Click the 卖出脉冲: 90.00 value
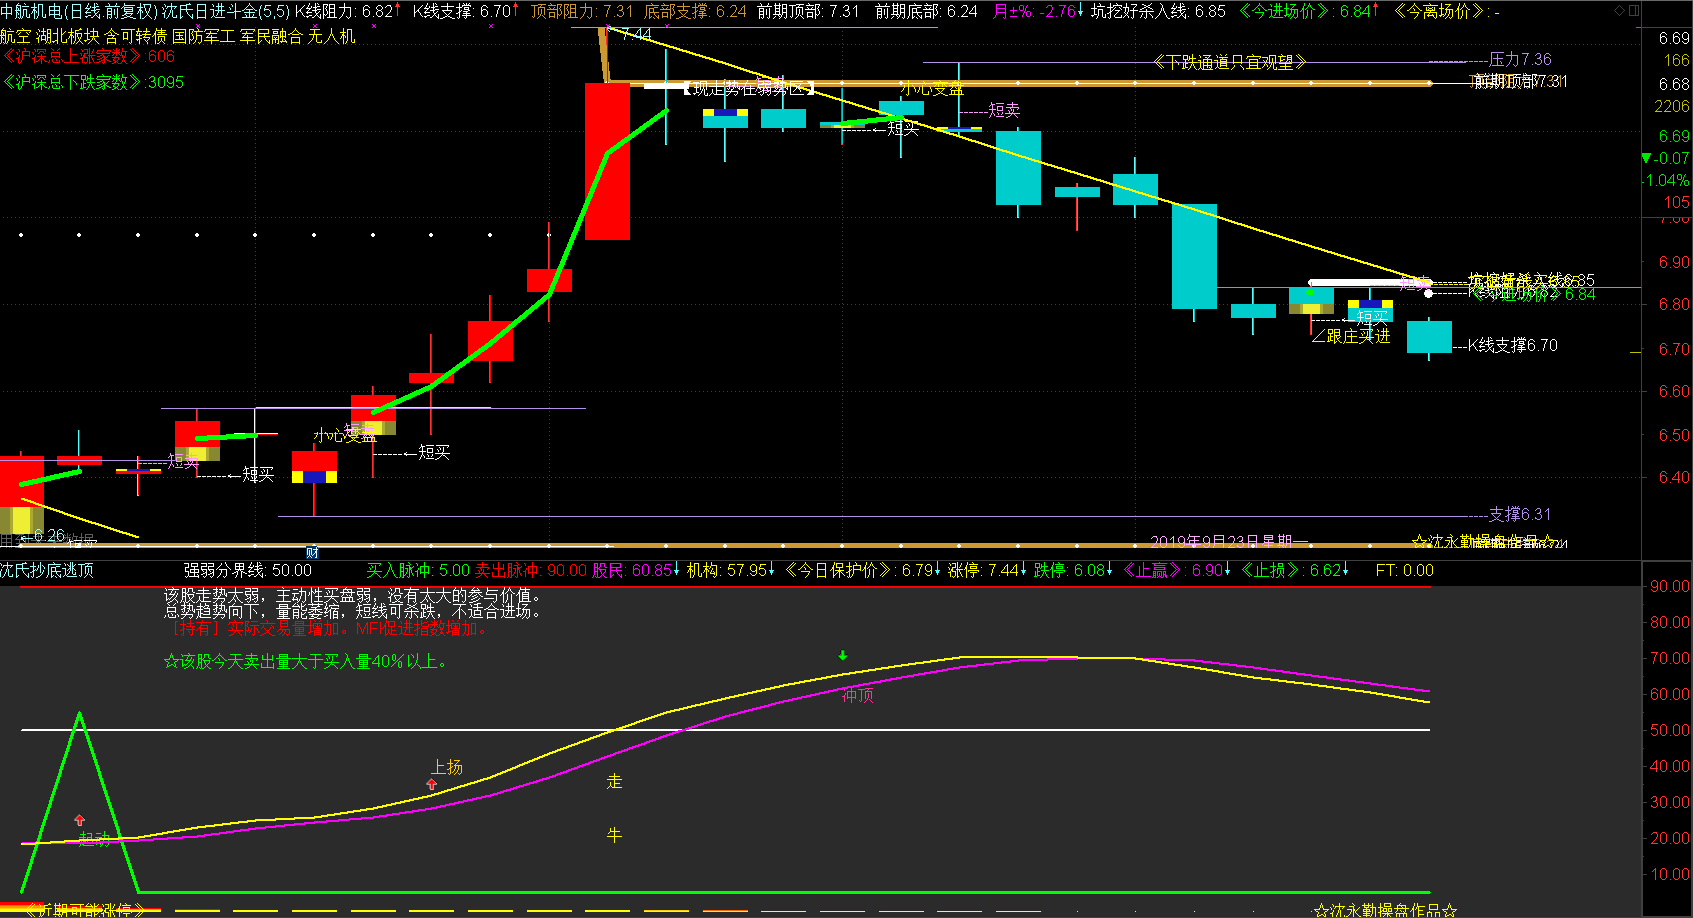This screenshot has height=918, width=1693. [x=531, y=570]
